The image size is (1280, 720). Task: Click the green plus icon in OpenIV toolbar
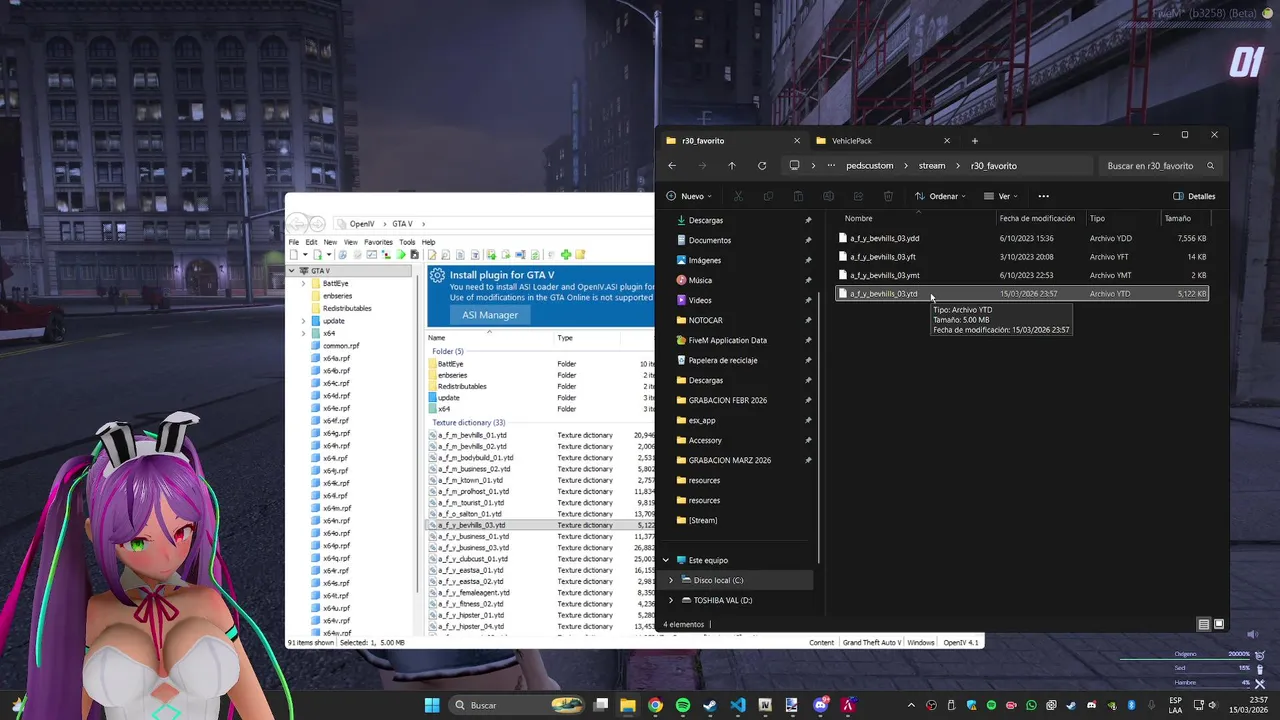point(566,255)
